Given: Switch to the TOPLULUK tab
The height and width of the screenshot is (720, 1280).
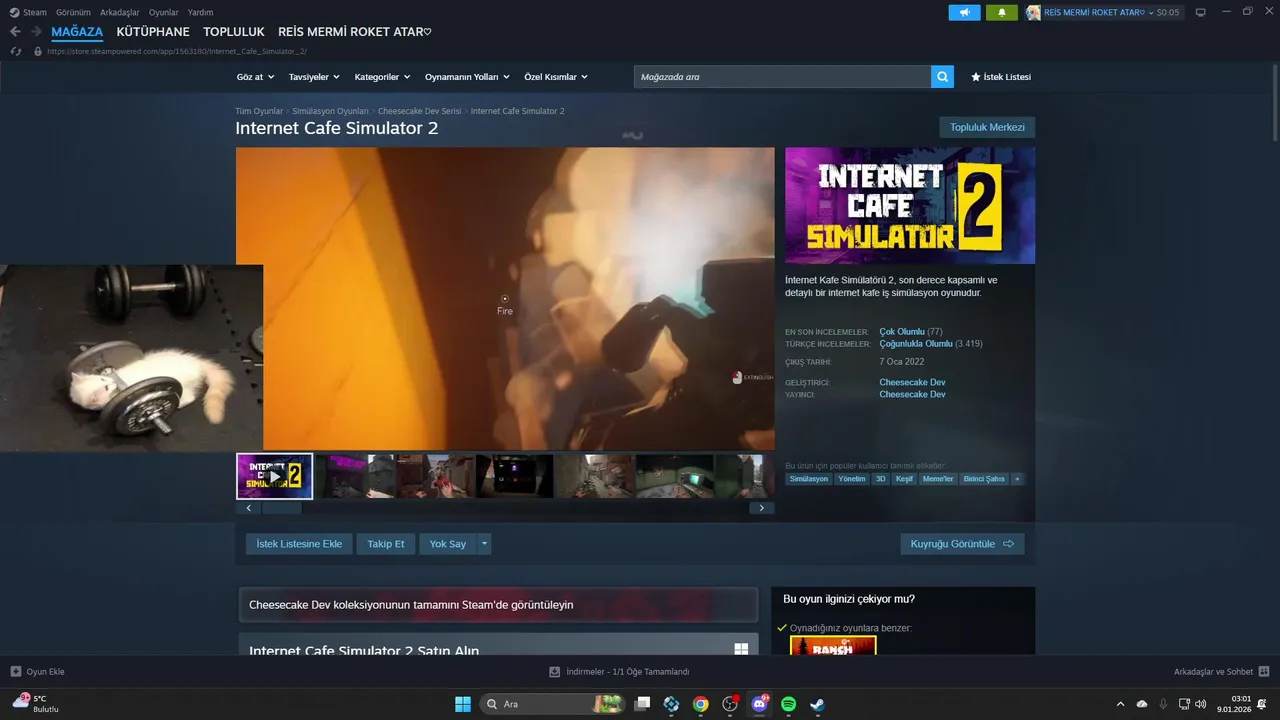Looking at the screenshot, I should tap(234, 32).
